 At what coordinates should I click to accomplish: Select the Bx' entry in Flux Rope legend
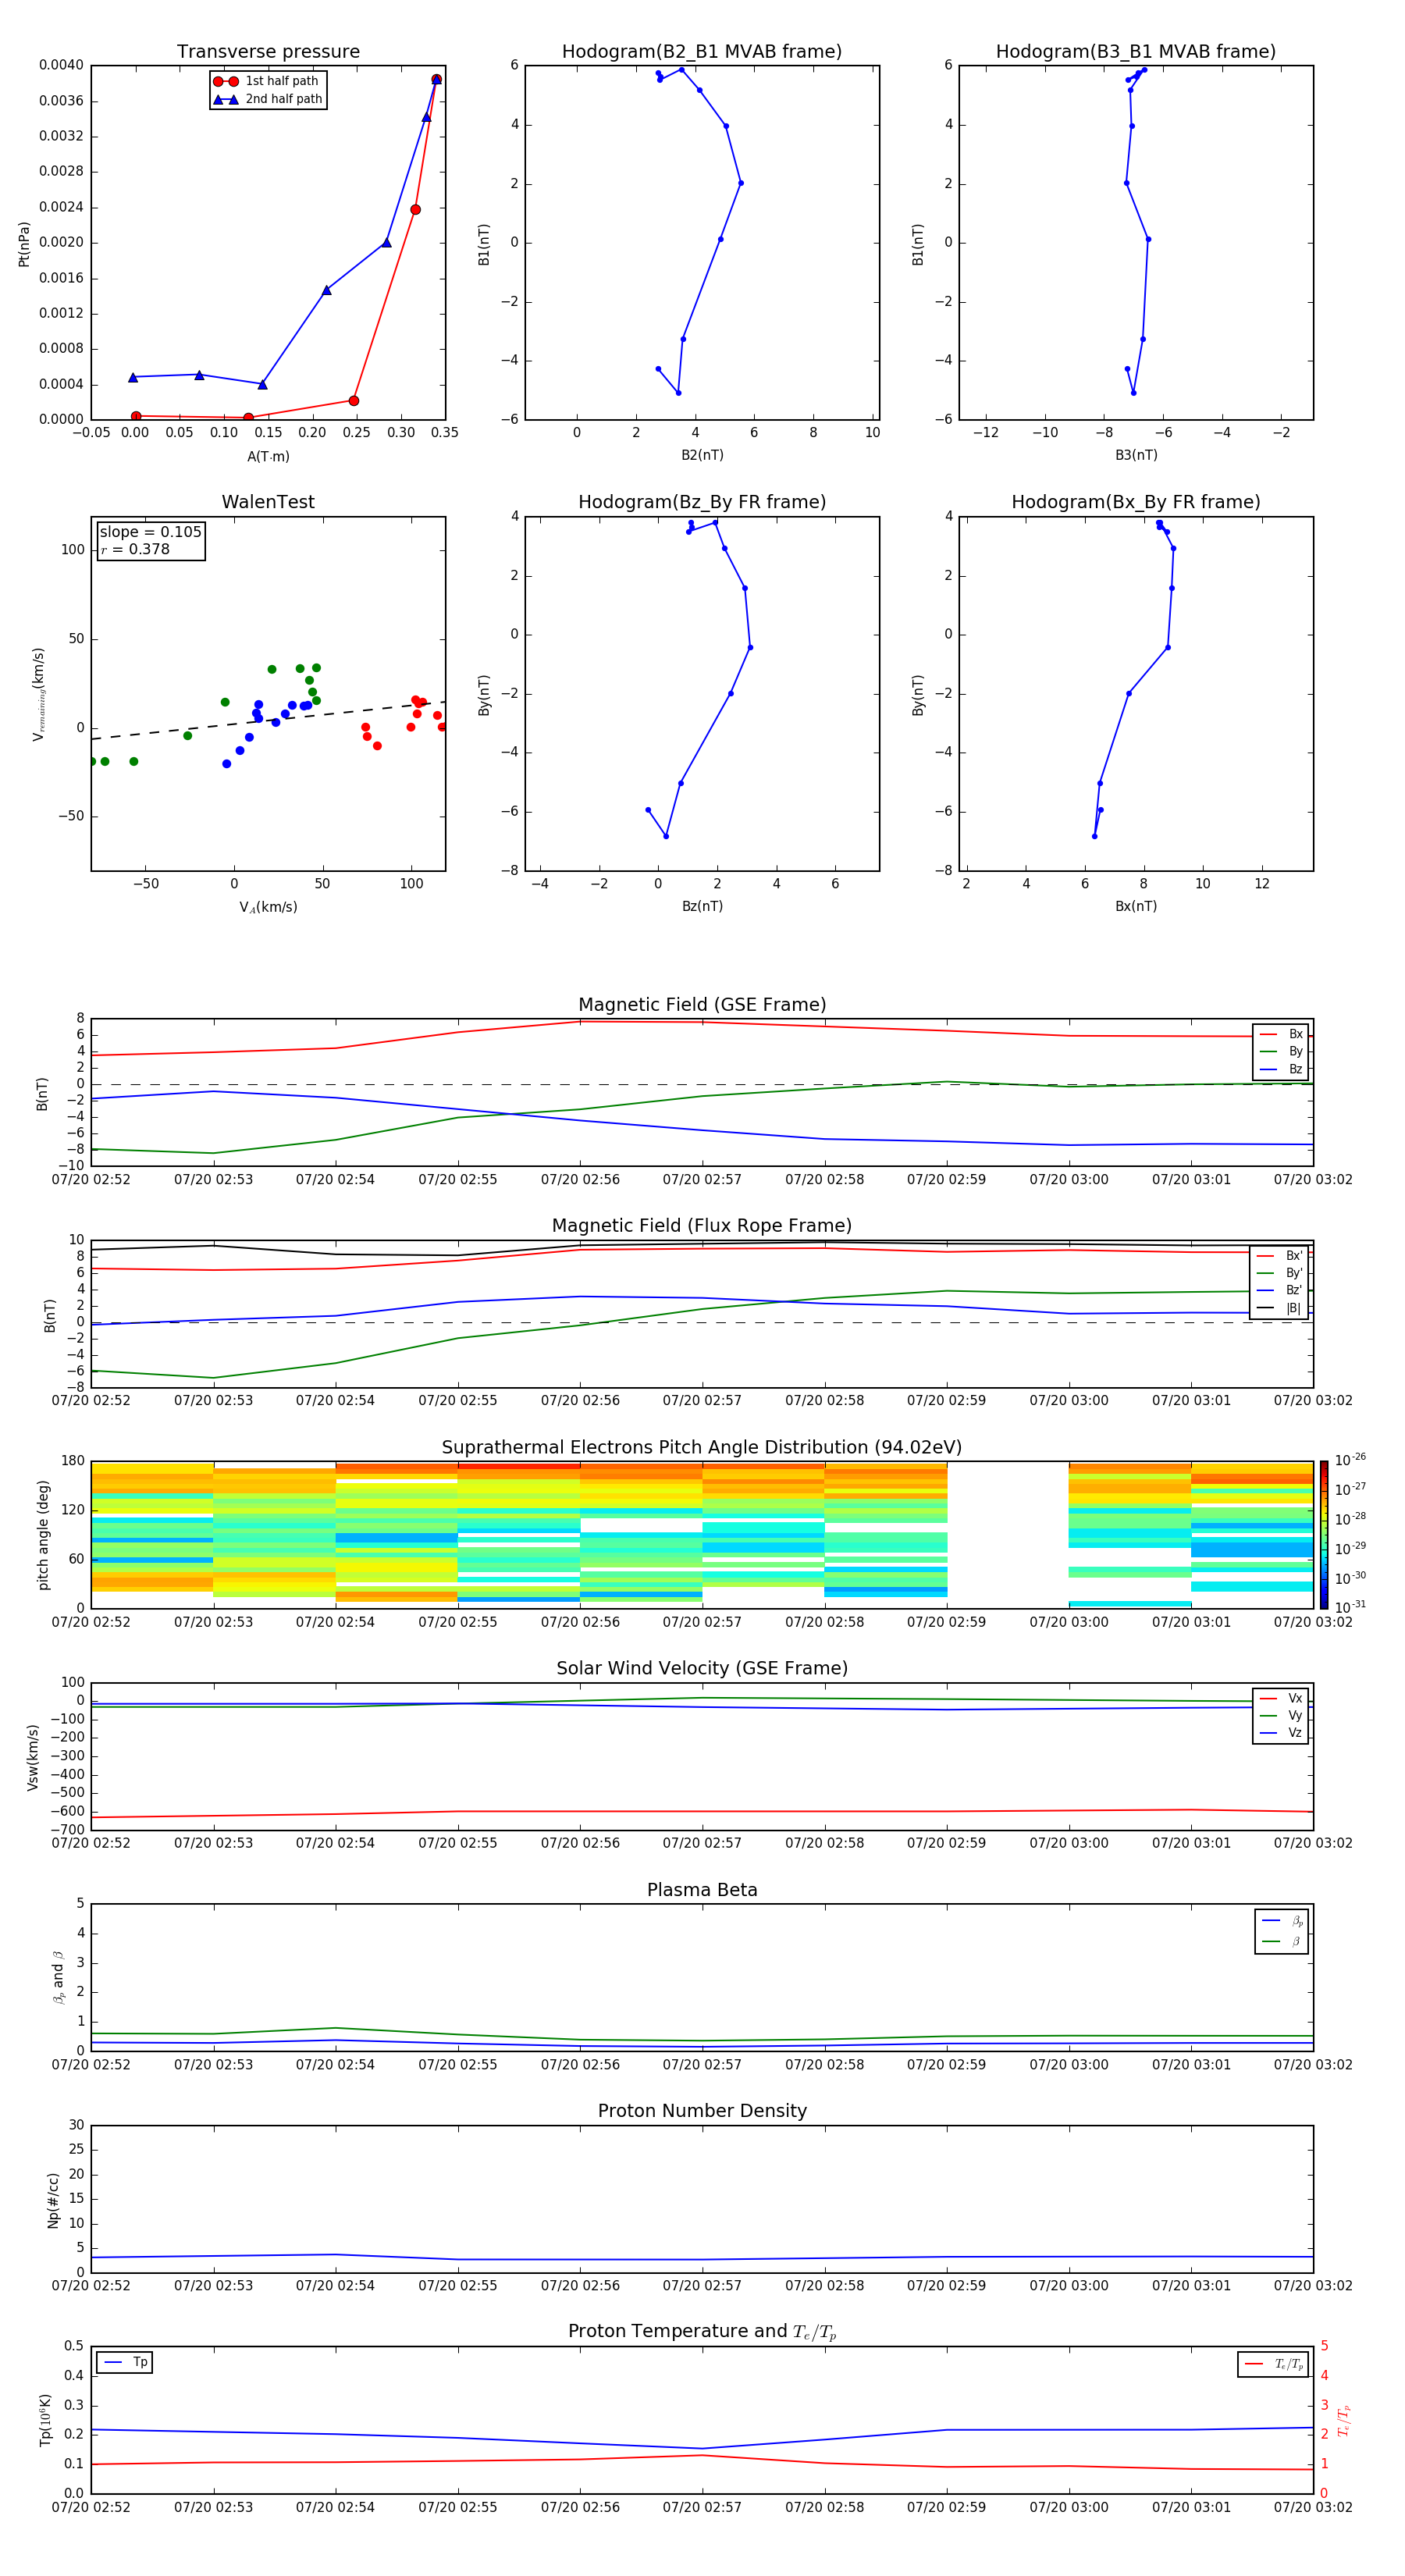pyautogui.click(x=1279, y=1256)
